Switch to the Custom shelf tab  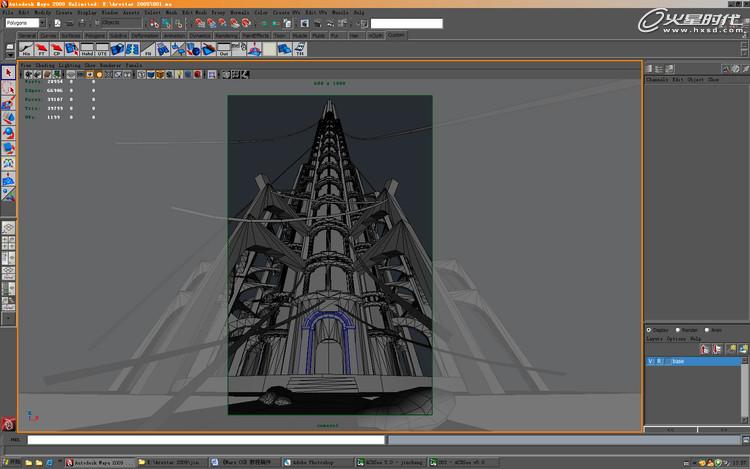[397, 35]
